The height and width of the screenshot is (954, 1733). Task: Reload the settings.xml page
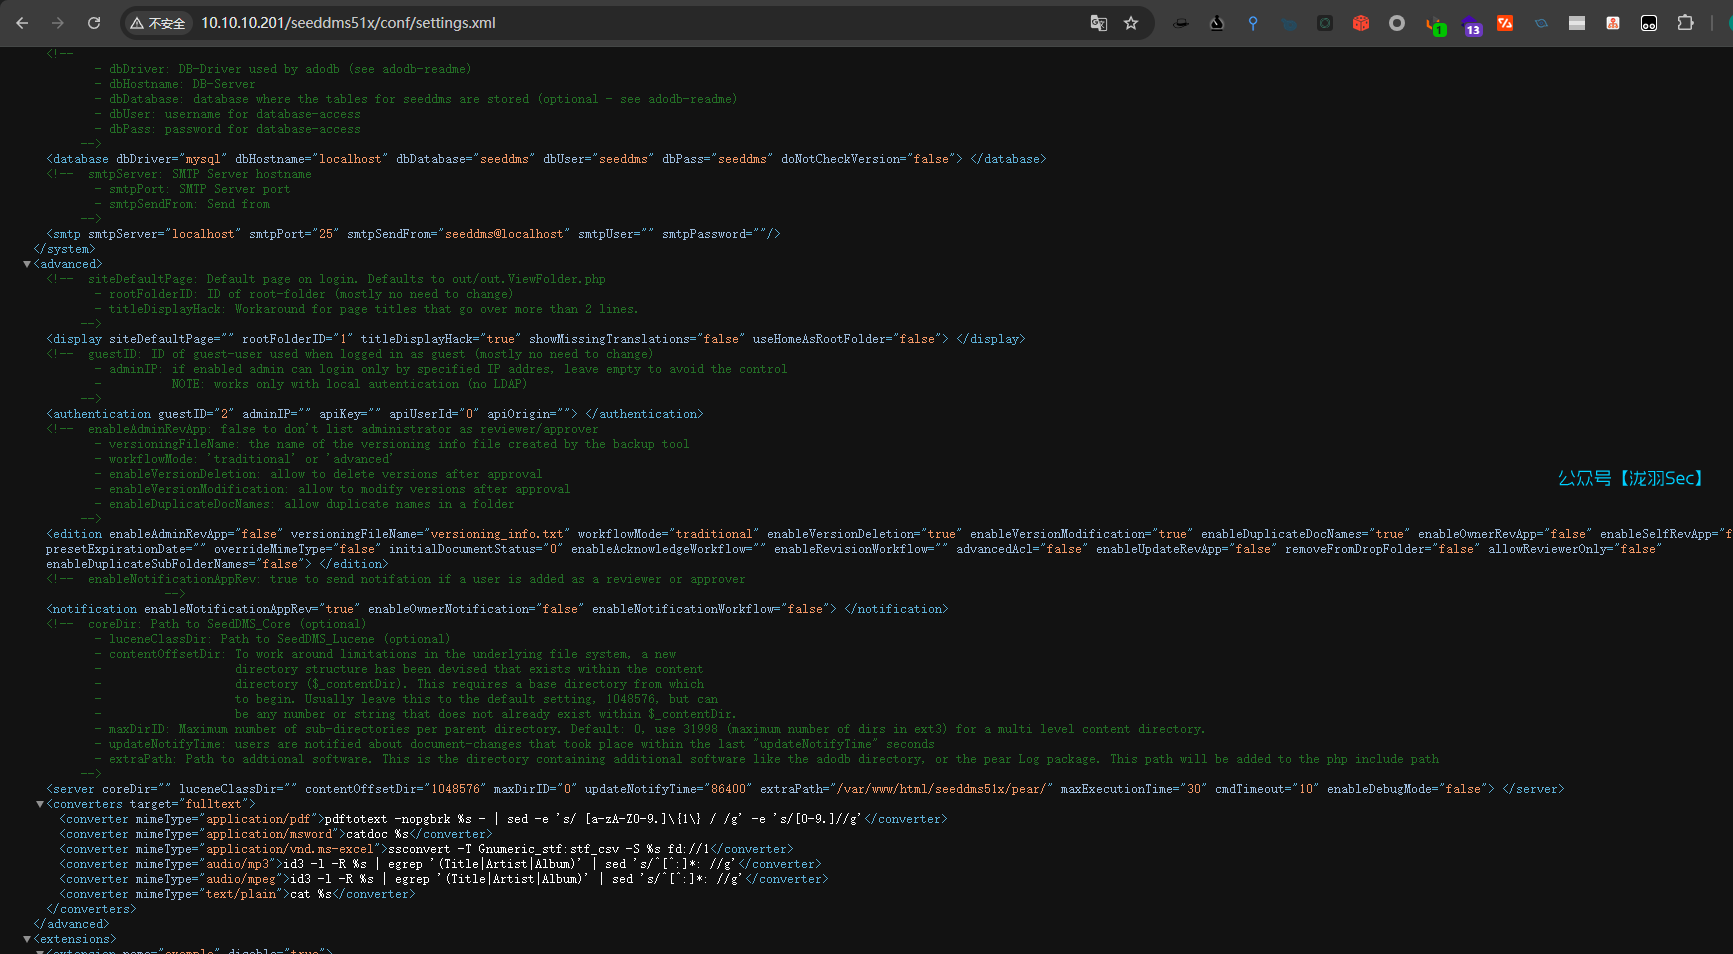pos(94,23)
